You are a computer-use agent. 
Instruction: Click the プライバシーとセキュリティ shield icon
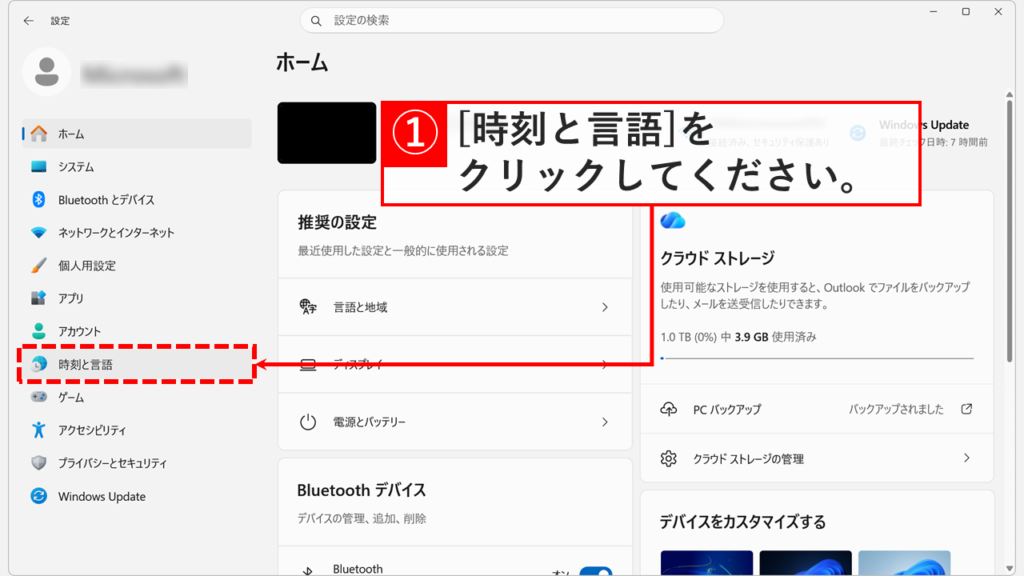click(39, 463)
